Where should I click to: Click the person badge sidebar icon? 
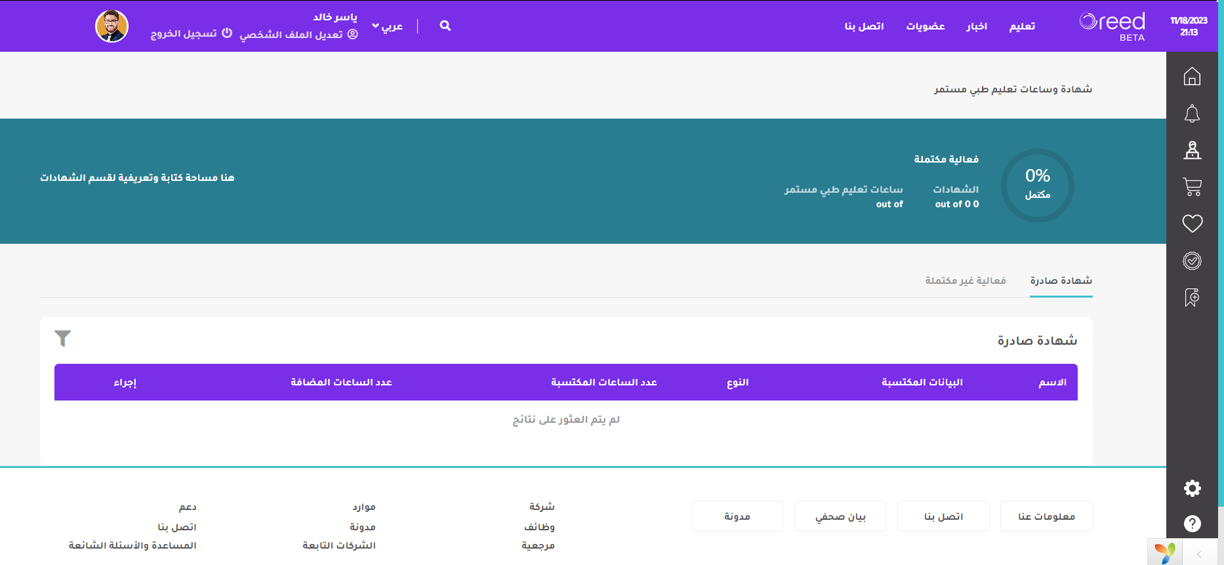pyautogui.click(x=1192, y=150)
